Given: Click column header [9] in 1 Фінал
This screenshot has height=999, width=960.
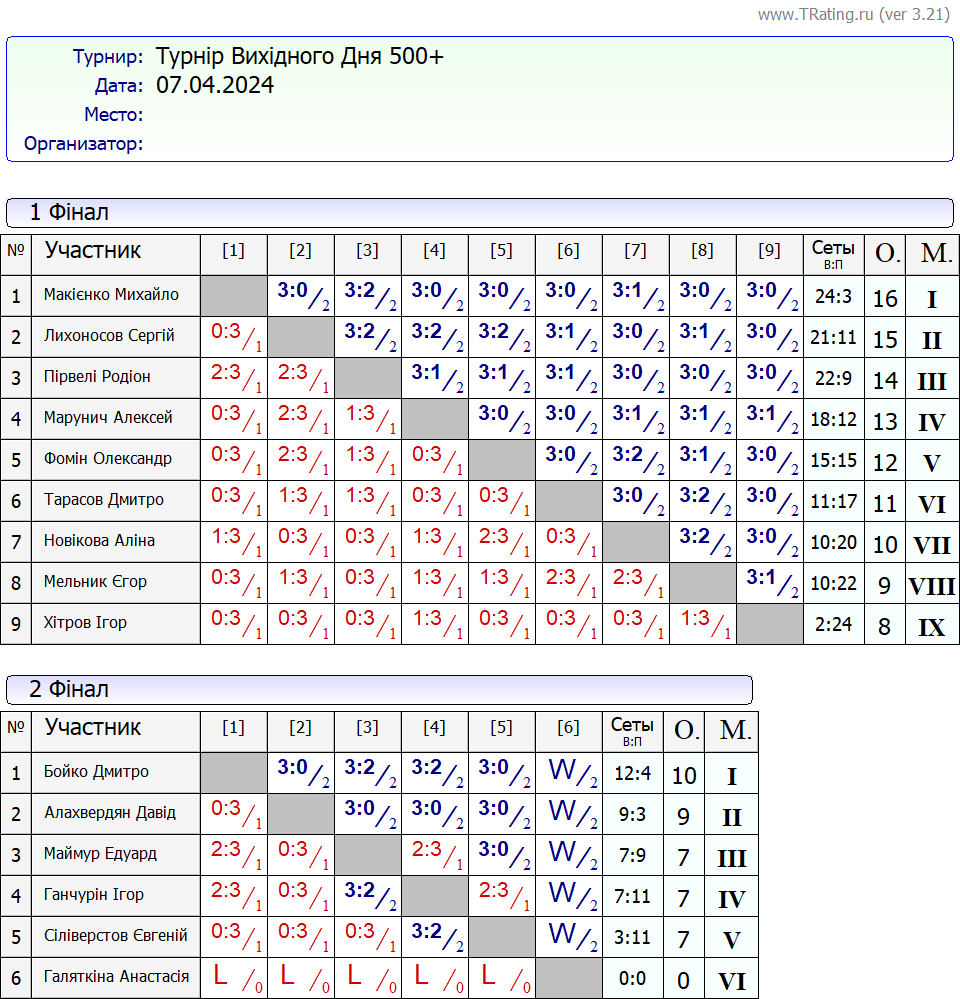Looking at the screenshot, I should click(x=769, y=251).
